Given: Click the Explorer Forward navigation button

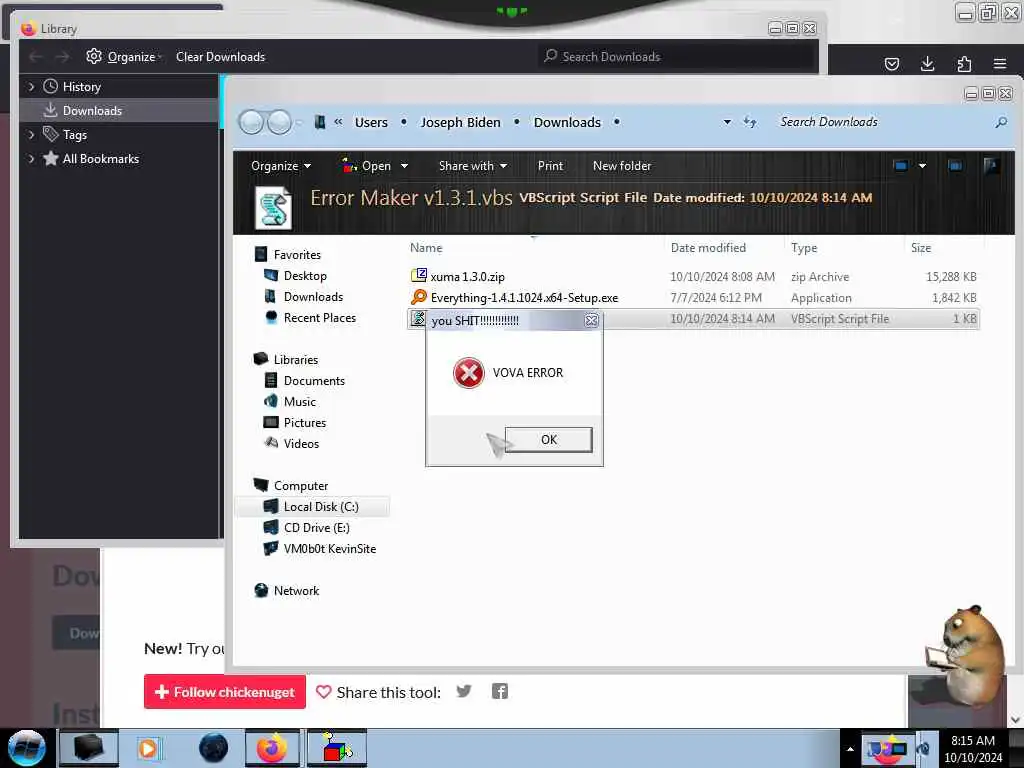Looking at the screenshot, I should [x=280, y=122].
